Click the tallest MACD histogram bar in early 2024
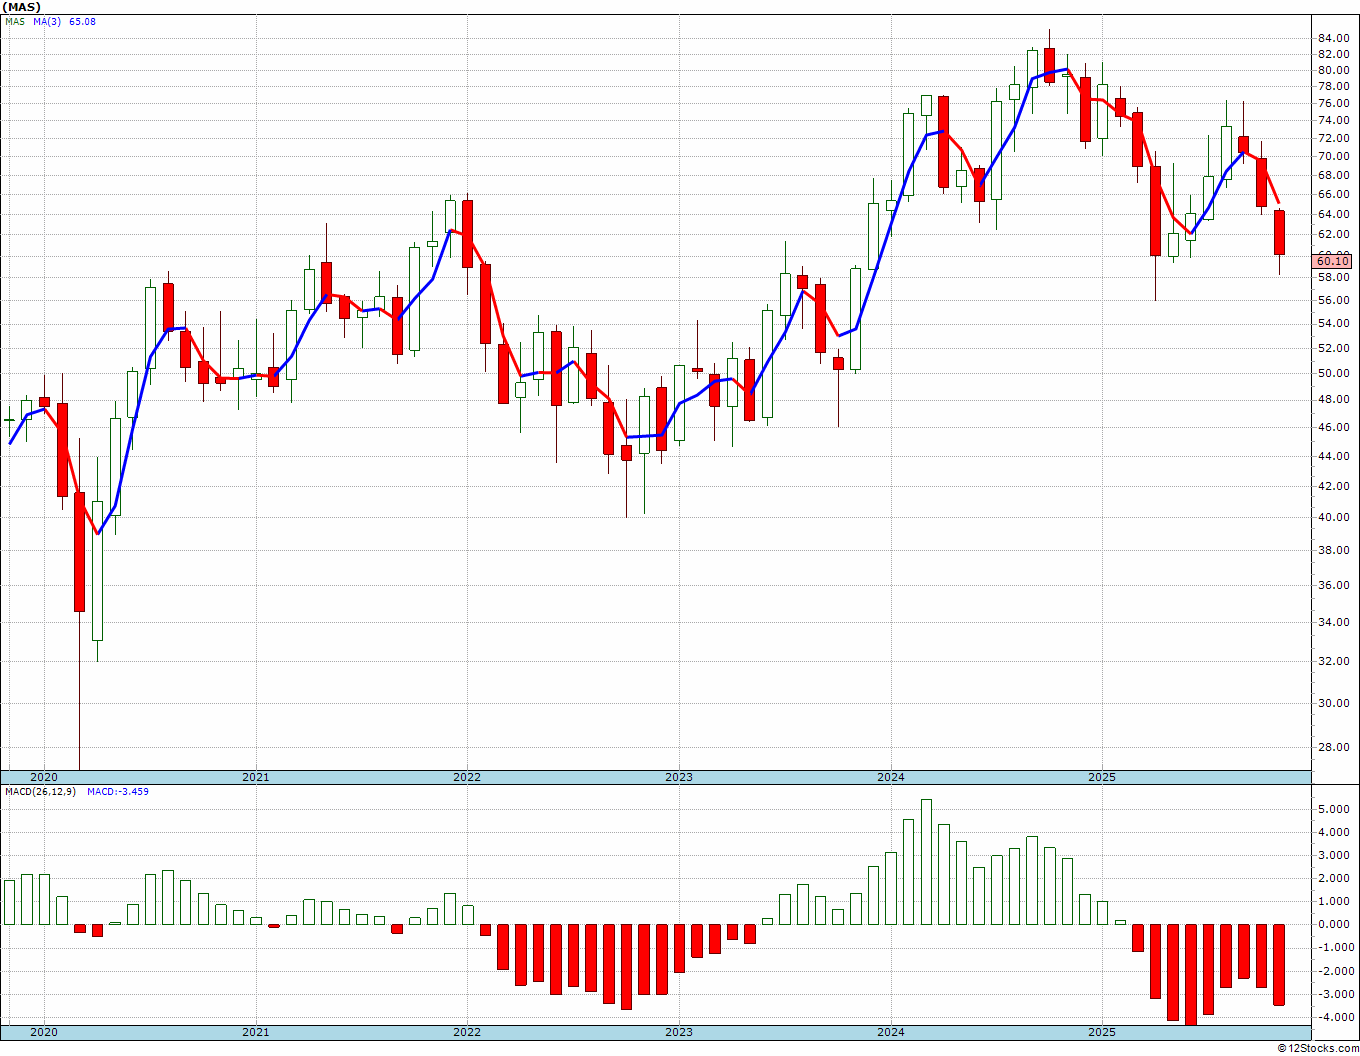Screen dimensions: 1360x1056 926,862
